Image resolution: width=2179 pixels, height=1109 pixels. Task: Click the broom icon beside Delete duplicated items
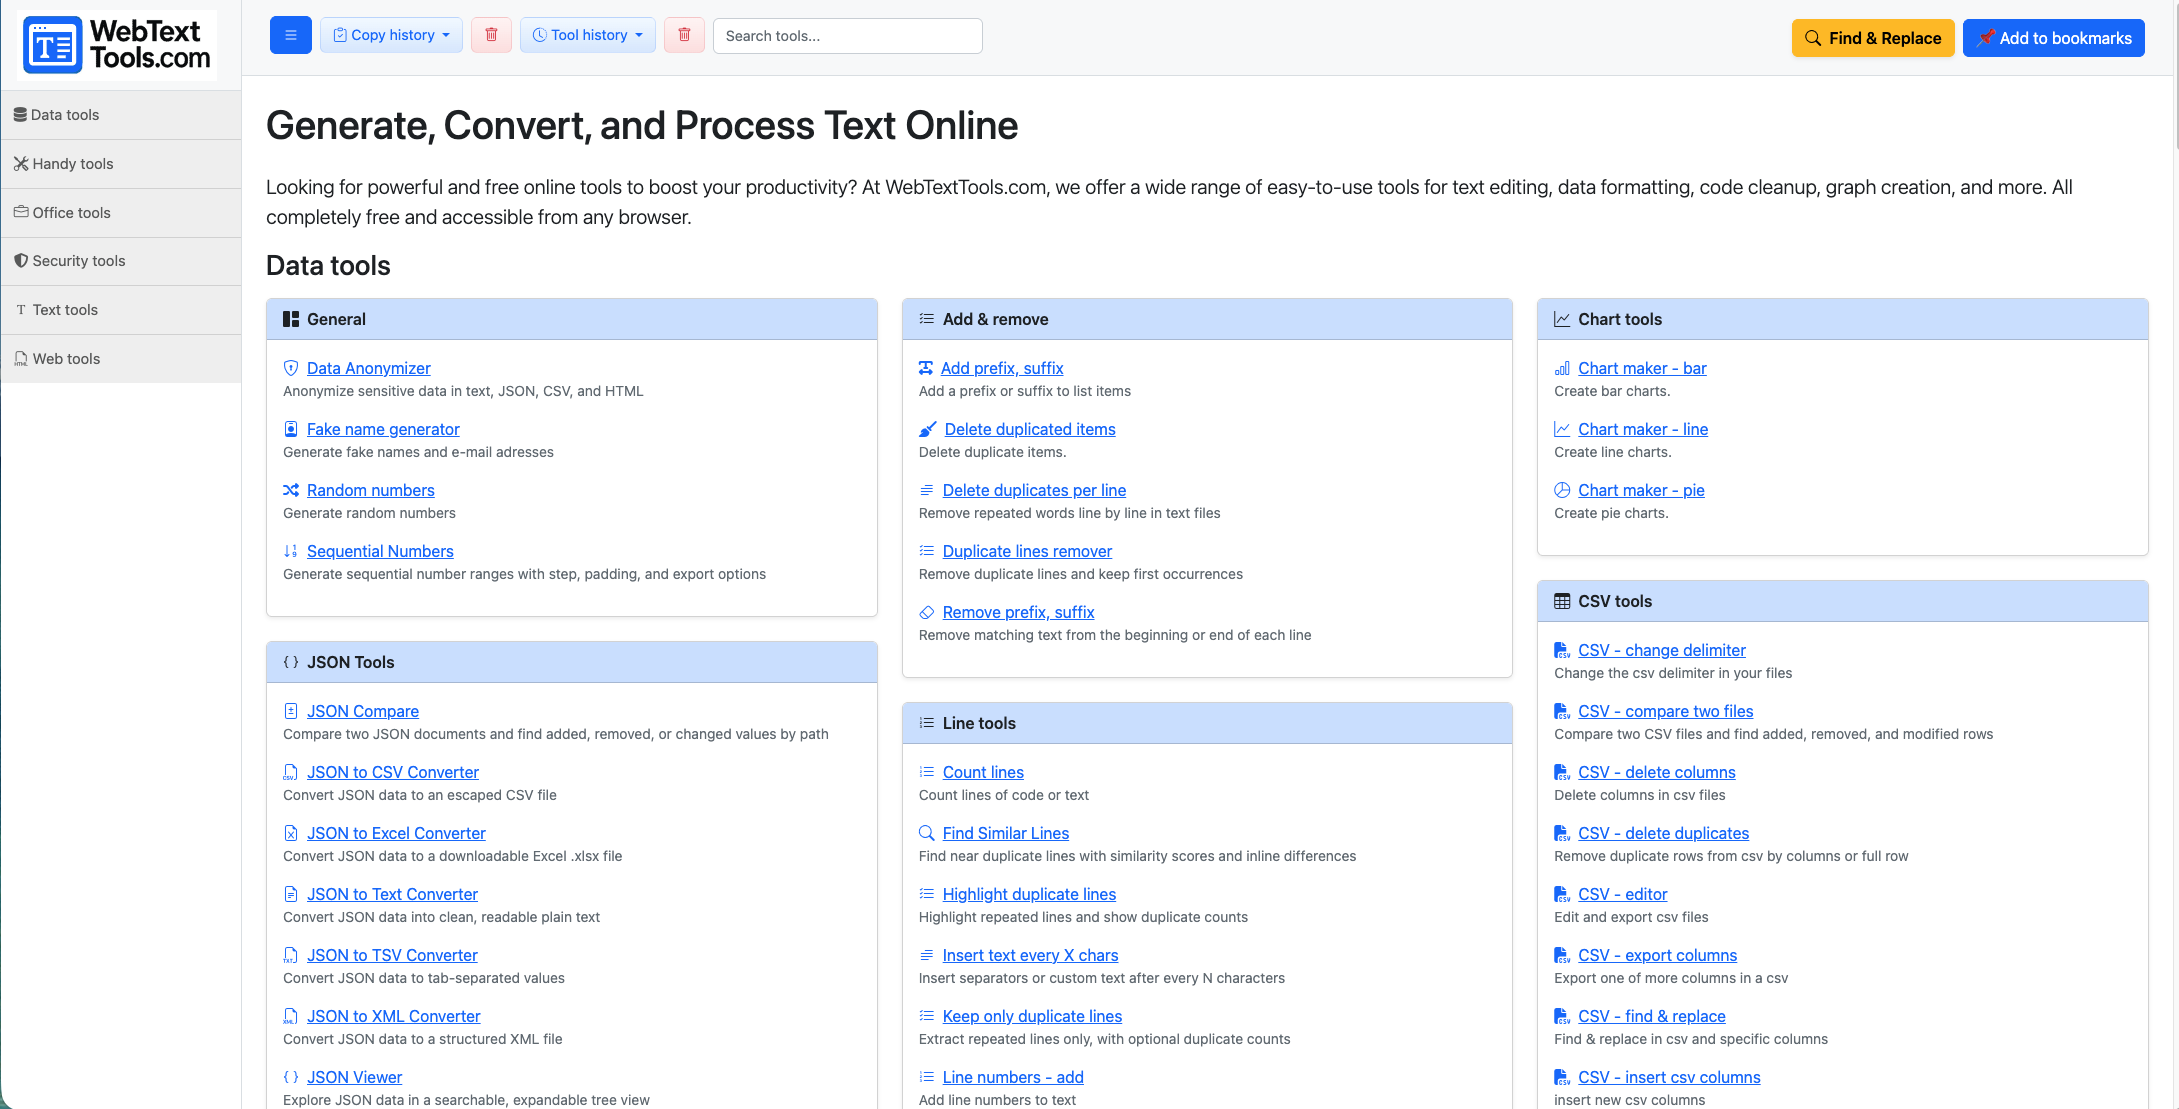[928, 429]
